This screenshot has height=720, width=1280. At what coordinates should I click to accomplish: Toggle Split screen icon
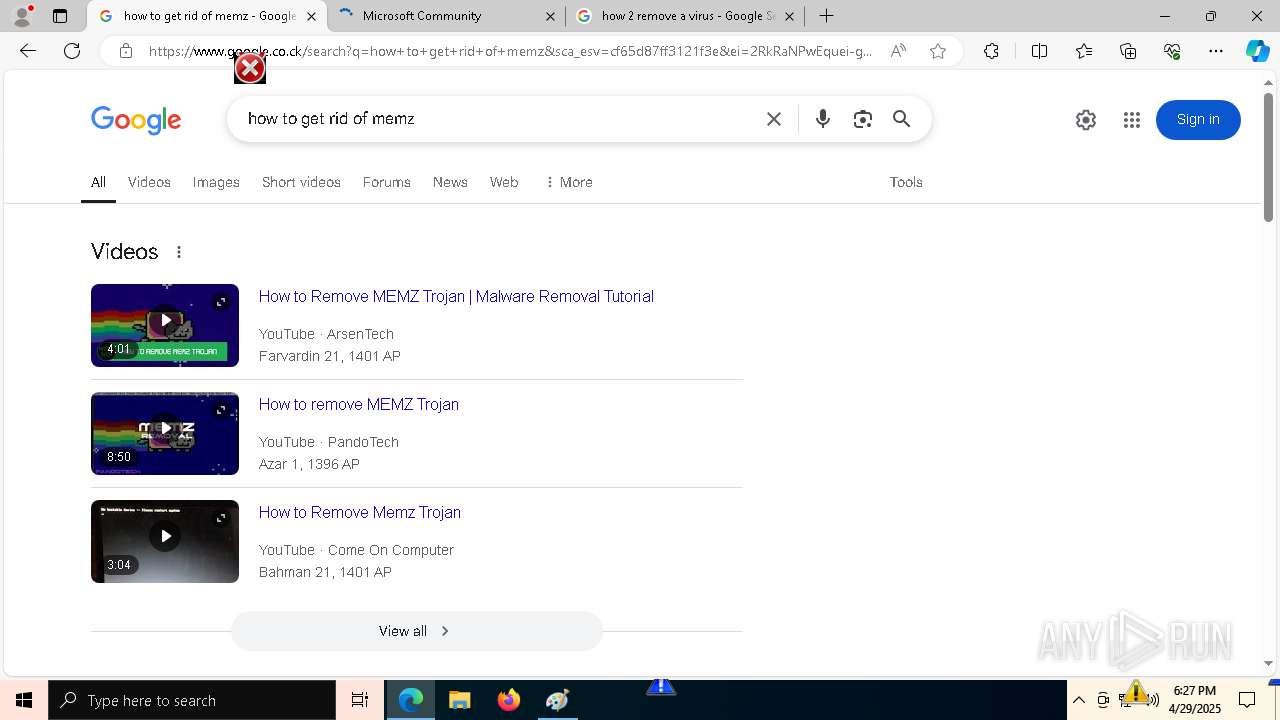[1039, 51]
